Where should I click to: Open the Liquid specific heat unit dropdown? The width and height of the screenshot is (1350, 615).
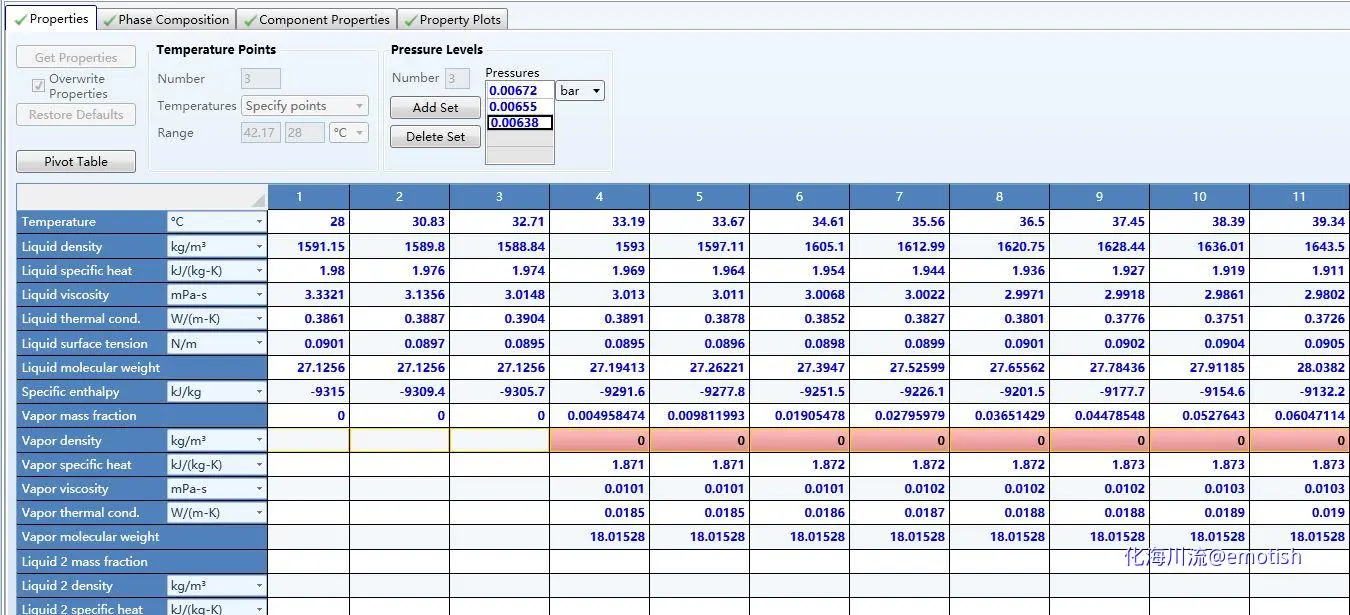(217, 270)
